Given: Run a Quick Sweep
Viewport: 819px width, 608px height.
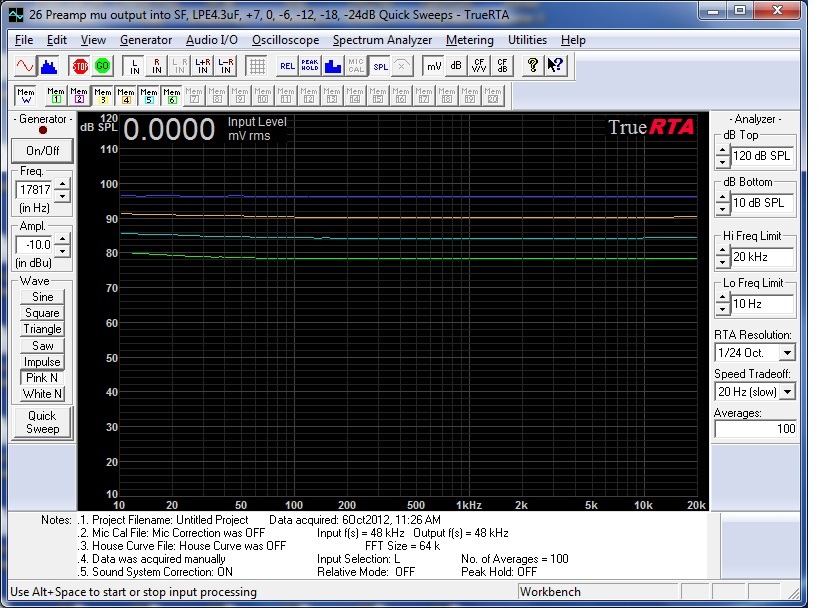Looking at the screenshot, I should 42,422.
